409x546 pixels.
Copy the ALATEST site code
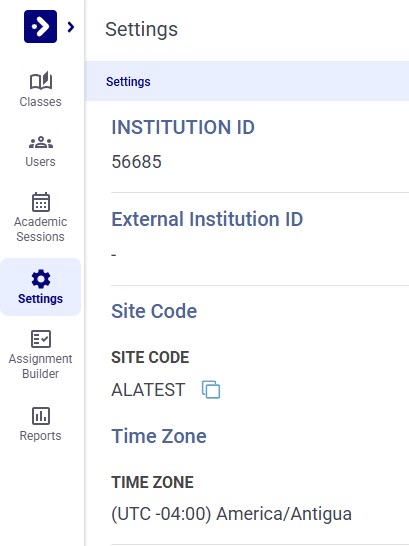[x=211, y=389]
